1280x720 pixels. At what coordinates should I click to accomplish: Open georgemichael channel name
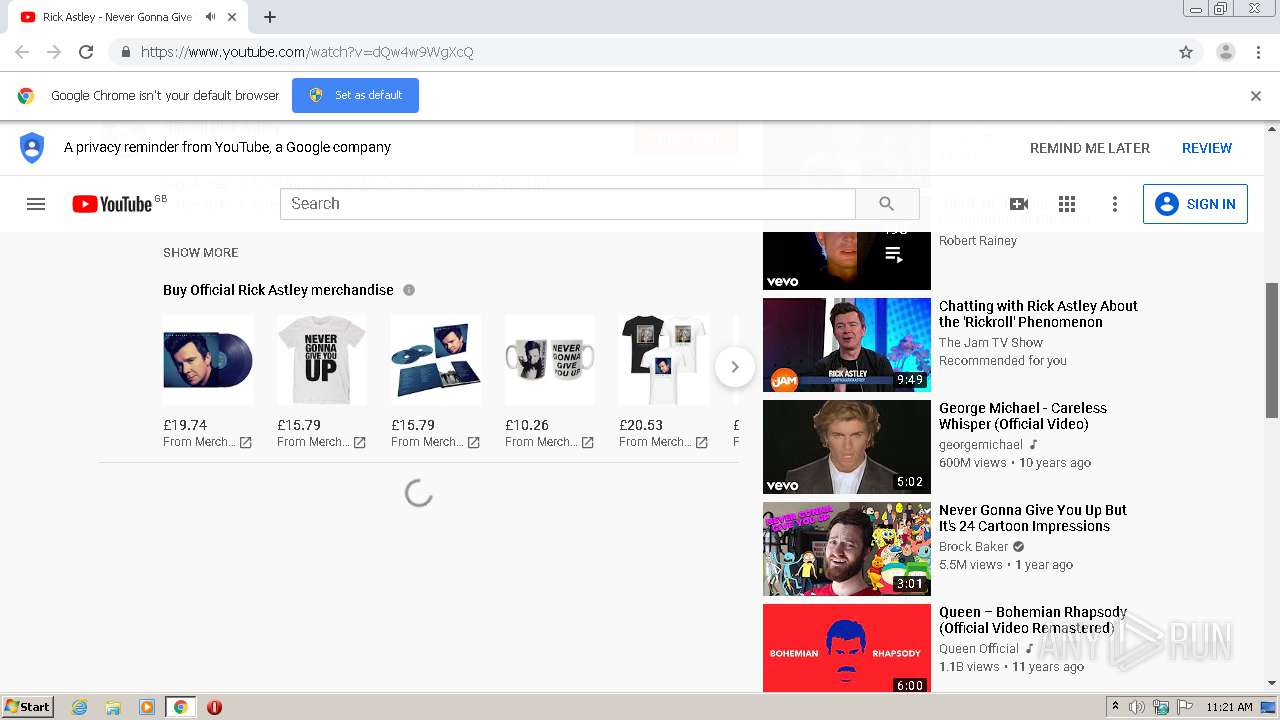(981, 445)
